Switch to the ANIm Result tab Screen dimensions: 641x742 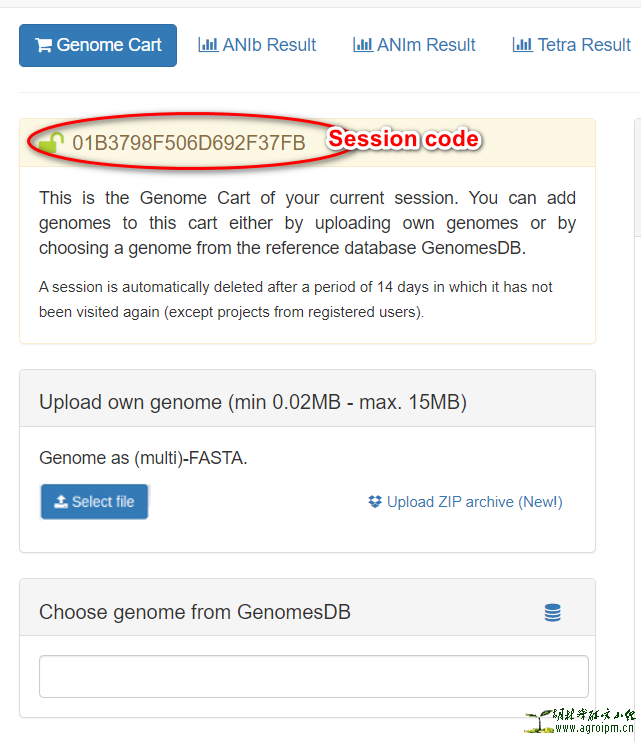414,45
